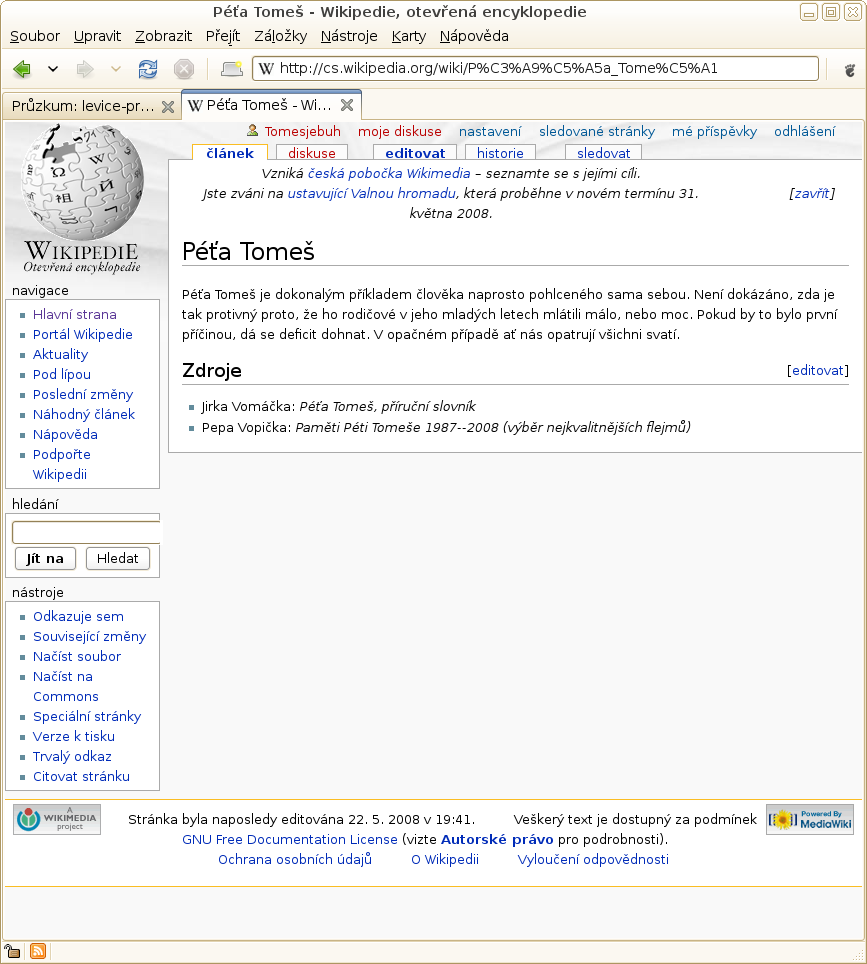This screenshot has height=964, width=867.
Task: Open the Záložky menu
Action: 280,36
